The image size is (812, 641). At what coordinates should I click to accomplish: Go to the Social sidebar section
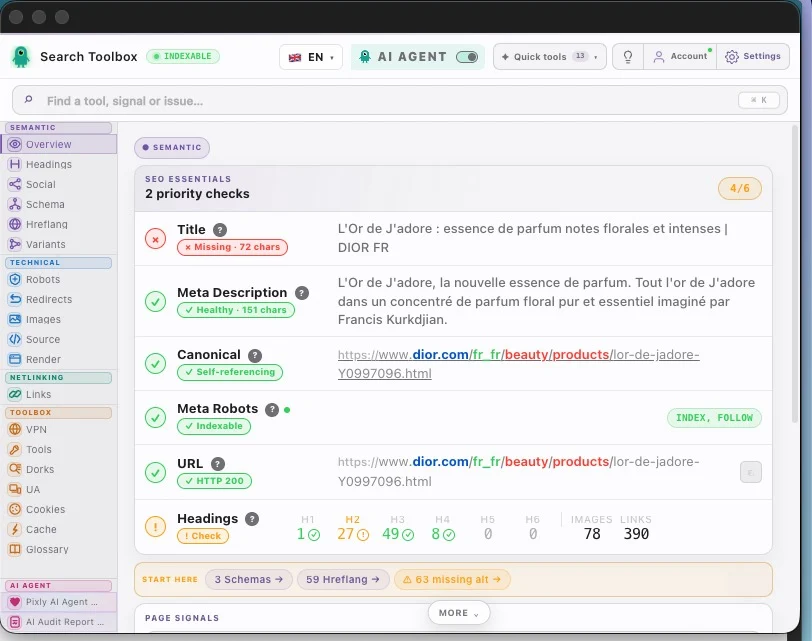59,184
